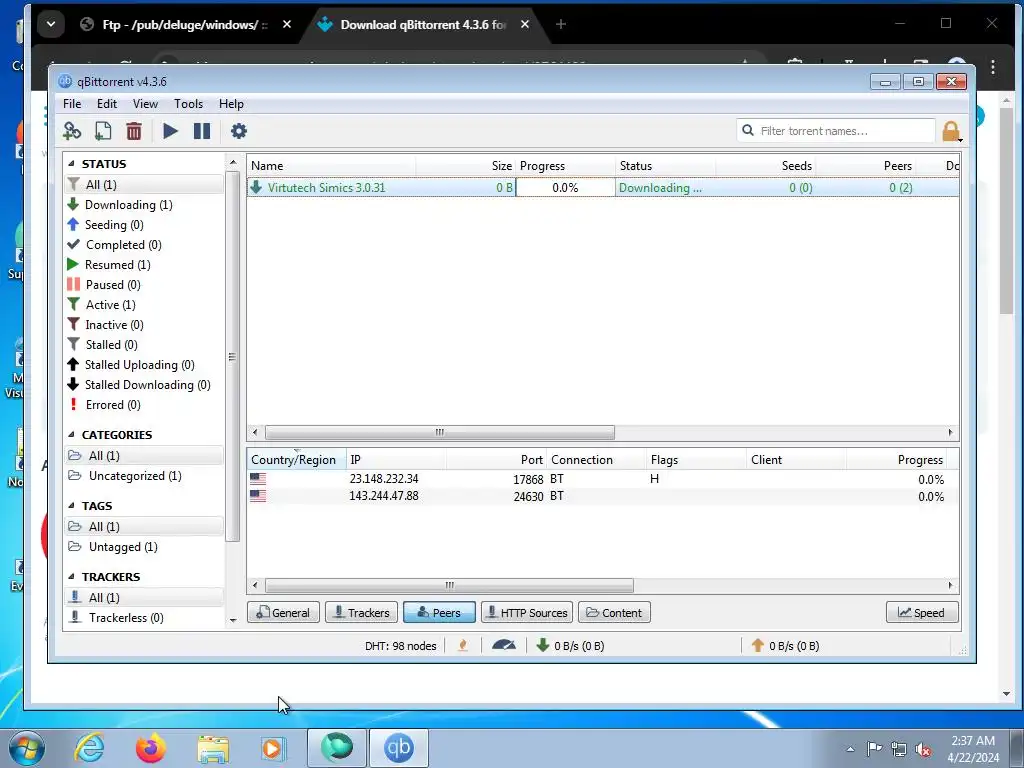Select the Paused (0) status filter
The height and width of the screenshot is (768, 1024).
pos(113,285)
